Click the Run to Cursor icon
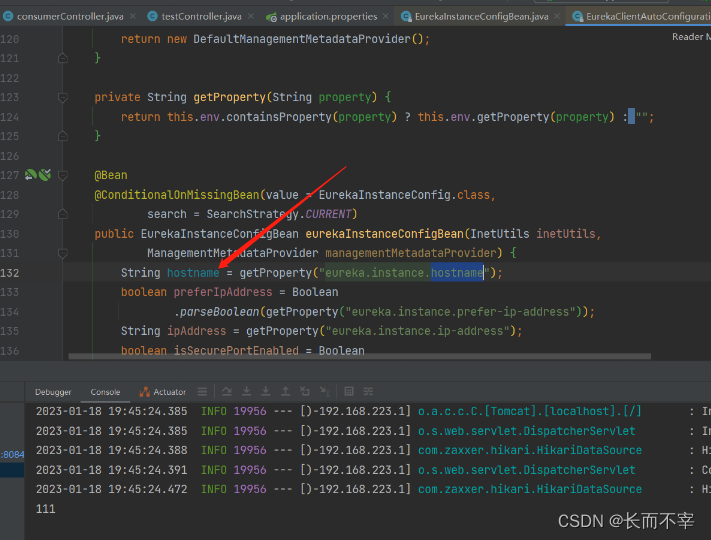This screenshot has height=540, width=711. pyautogui.click(x=324, y=391)
